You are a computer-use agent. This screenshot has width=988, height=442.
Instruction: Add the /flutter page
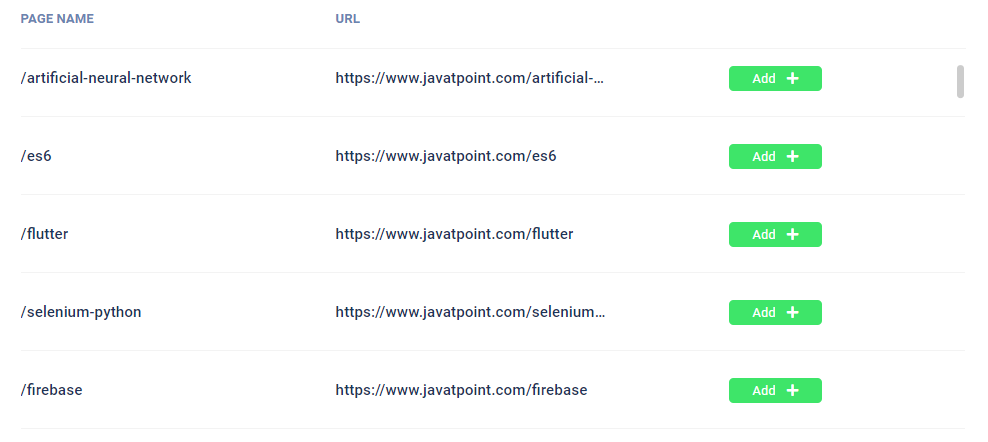[775, 235]
